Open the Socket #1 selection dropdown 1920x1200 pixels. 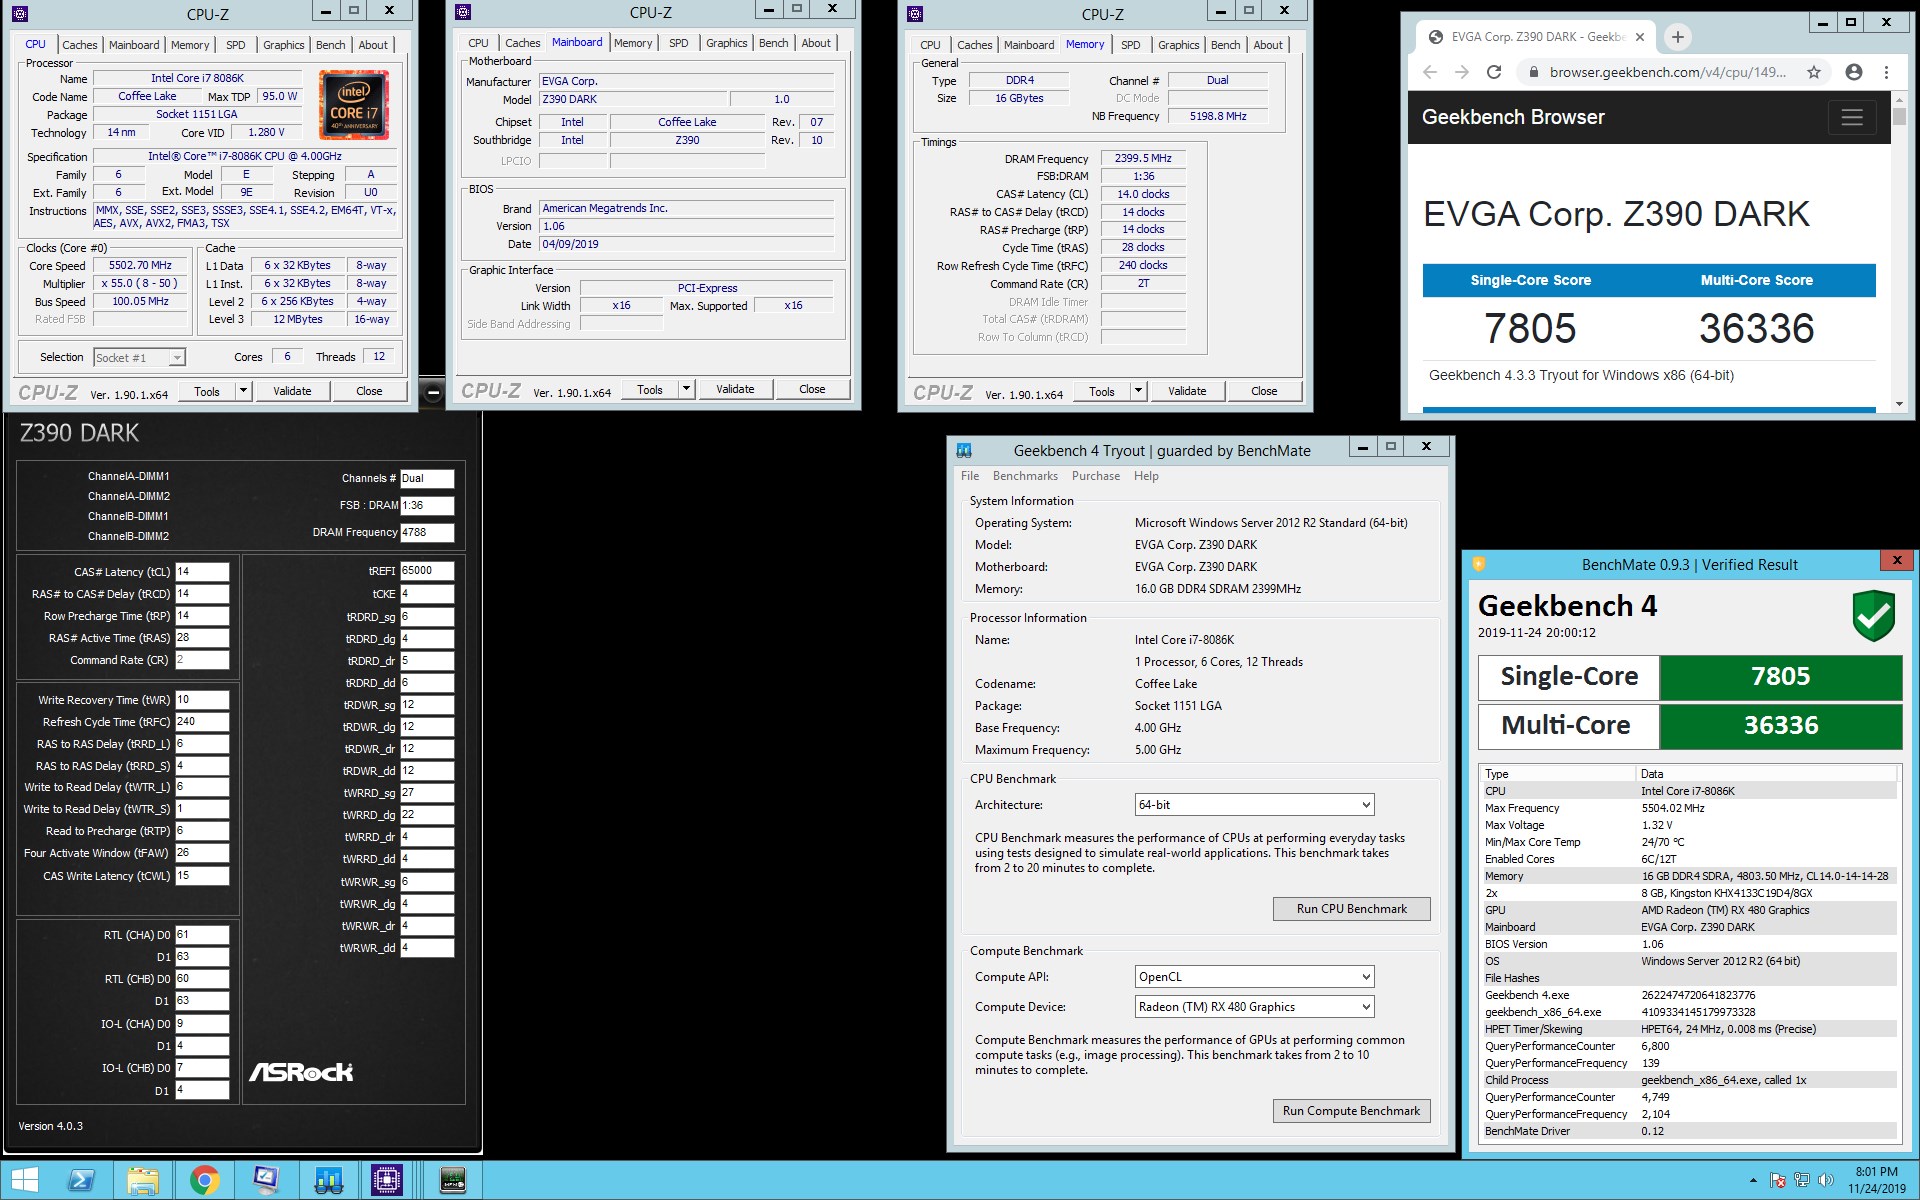pos(139,357)
